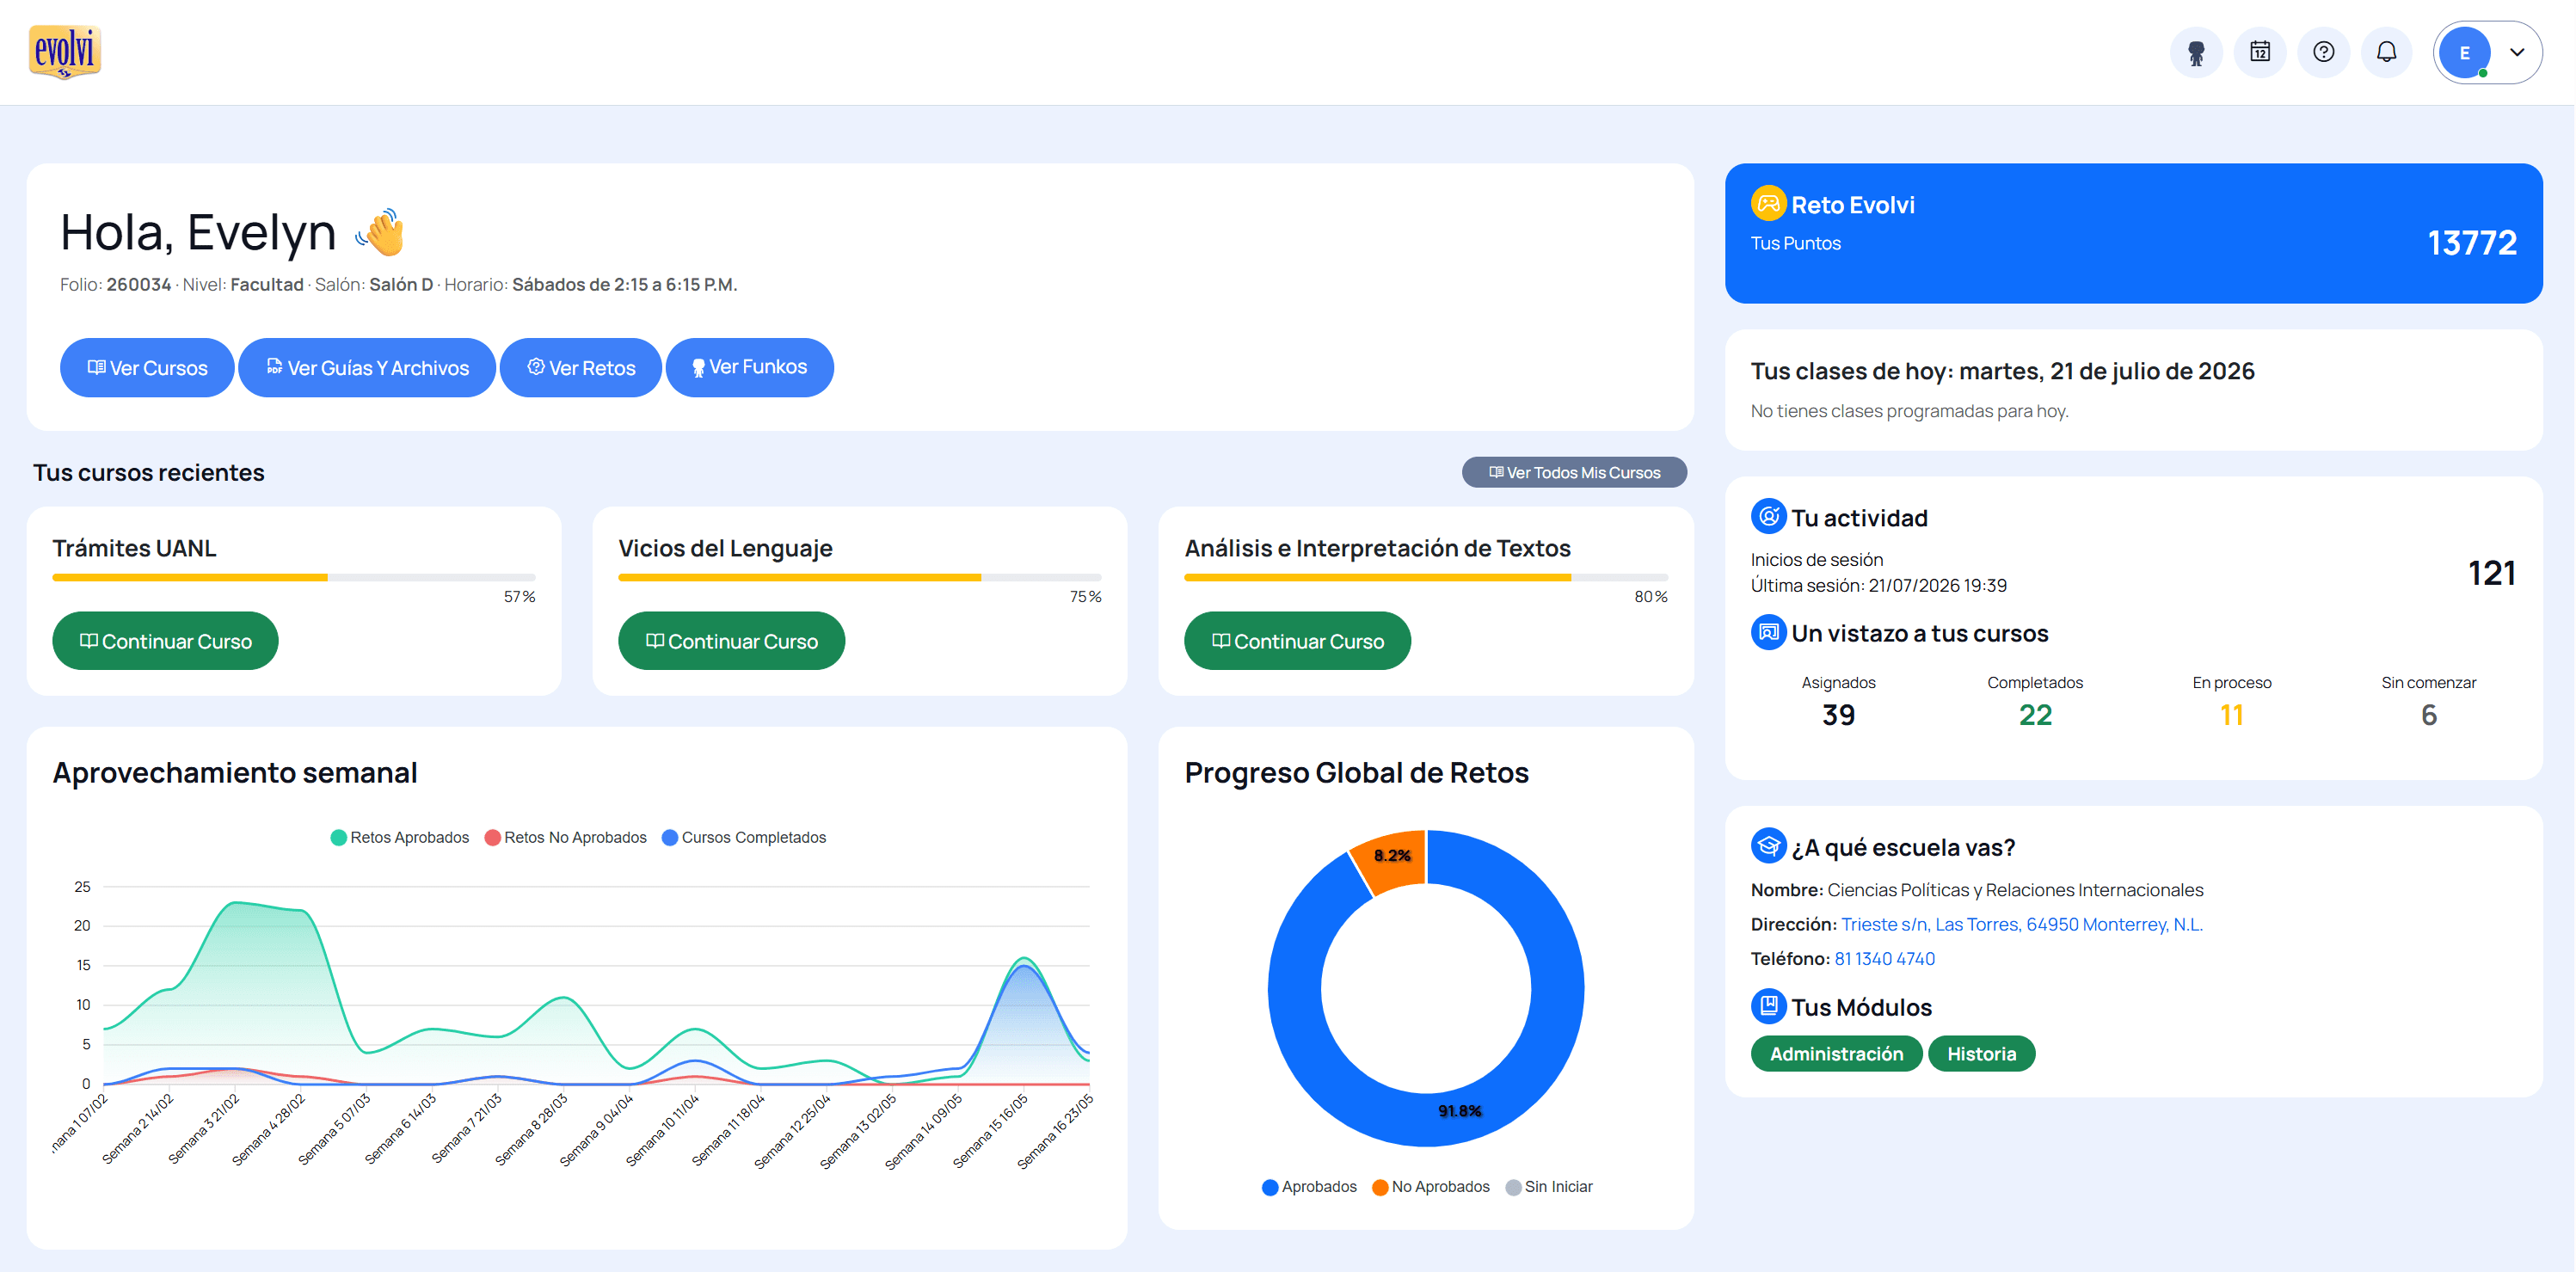Click the Sin comenzar count 6
The width and height of the screenshot is (2576, 1272).
pyautogui.click(x=2428, y=714)
